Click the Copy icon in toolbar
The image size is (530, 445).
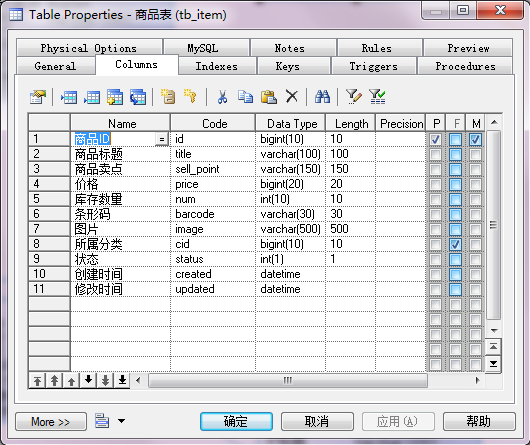(245, 97)
